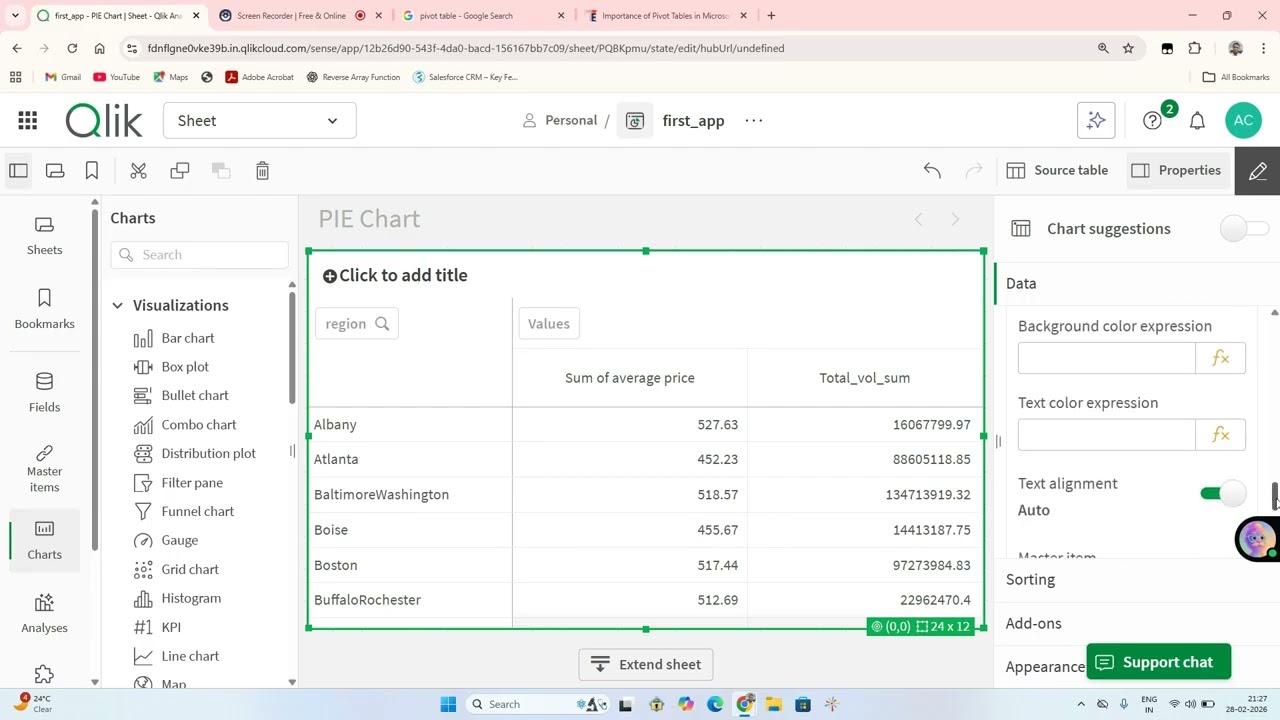Open the Sheet dropdown selector
The height and width of the screenshot is (720, 1280).
coord(259,121)
